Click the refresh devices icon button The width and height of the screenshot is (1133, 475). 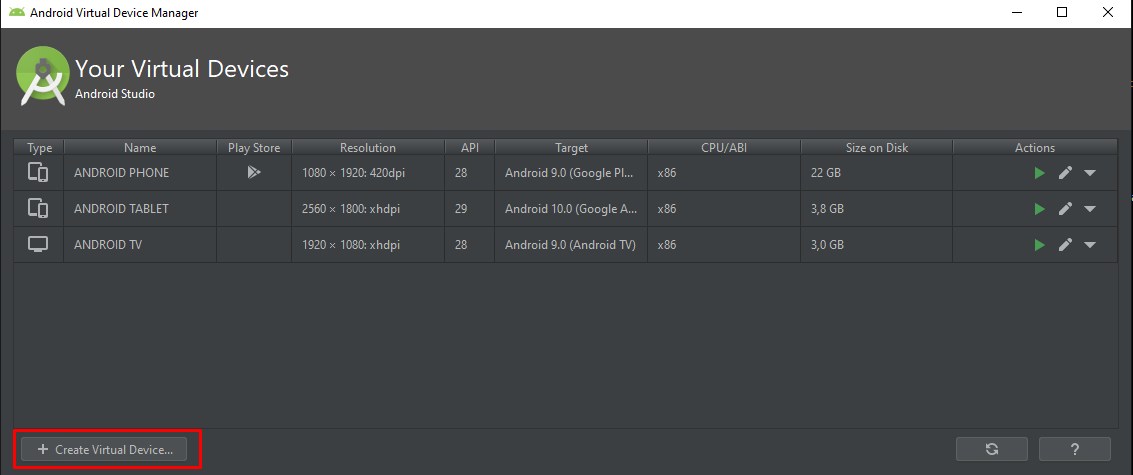(x=991, y=450)
